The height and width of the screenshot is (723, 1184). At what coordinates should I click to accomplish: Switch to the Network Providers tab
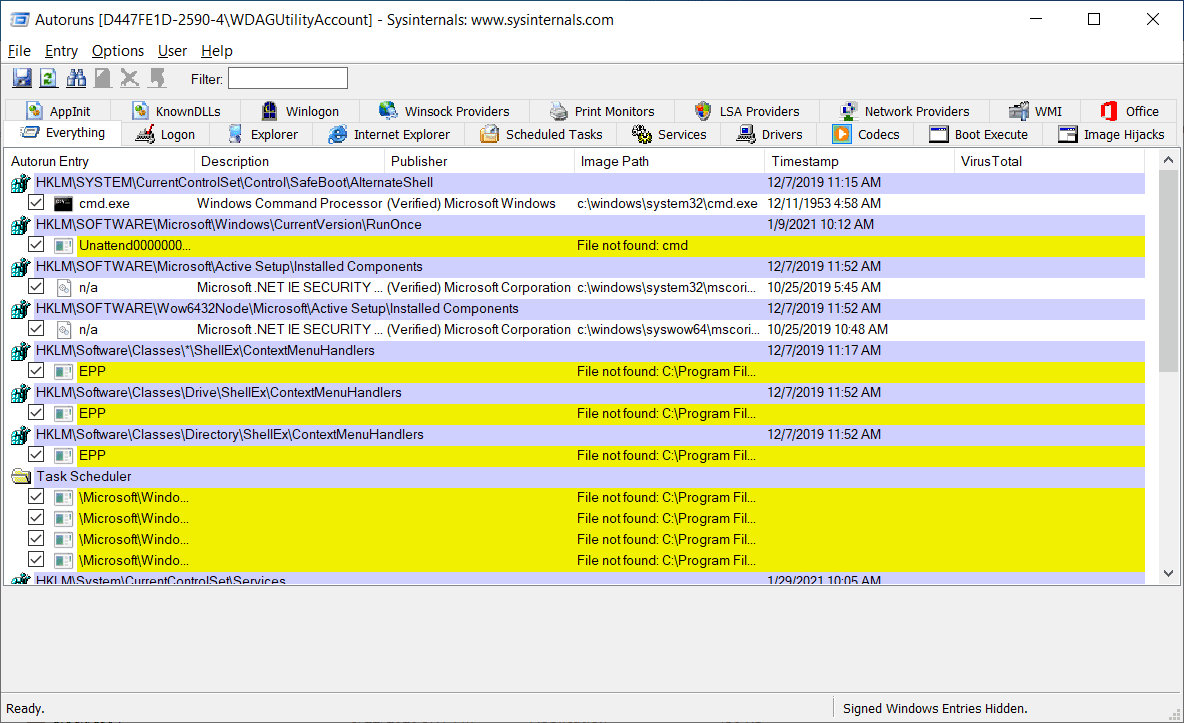(x=905, y=111)
